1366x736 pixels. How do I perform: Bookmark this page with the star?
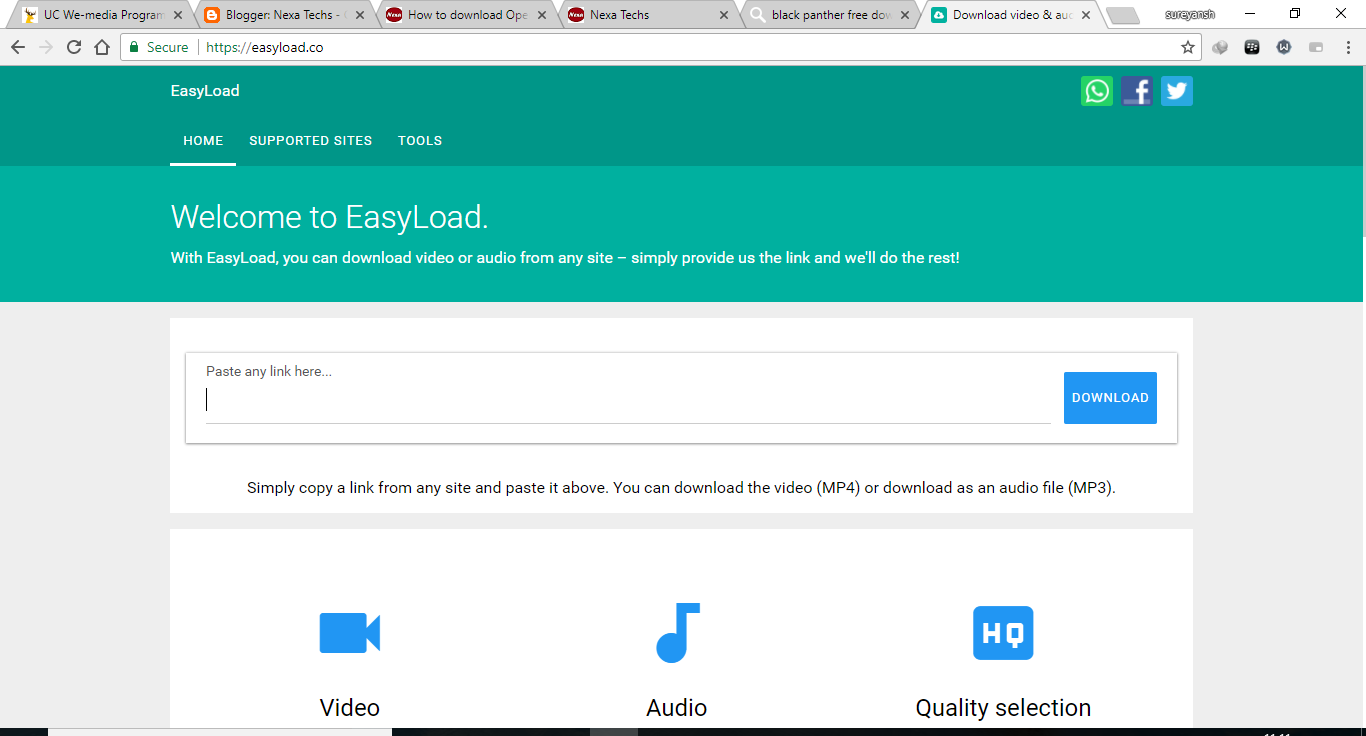pos(1188,47)
